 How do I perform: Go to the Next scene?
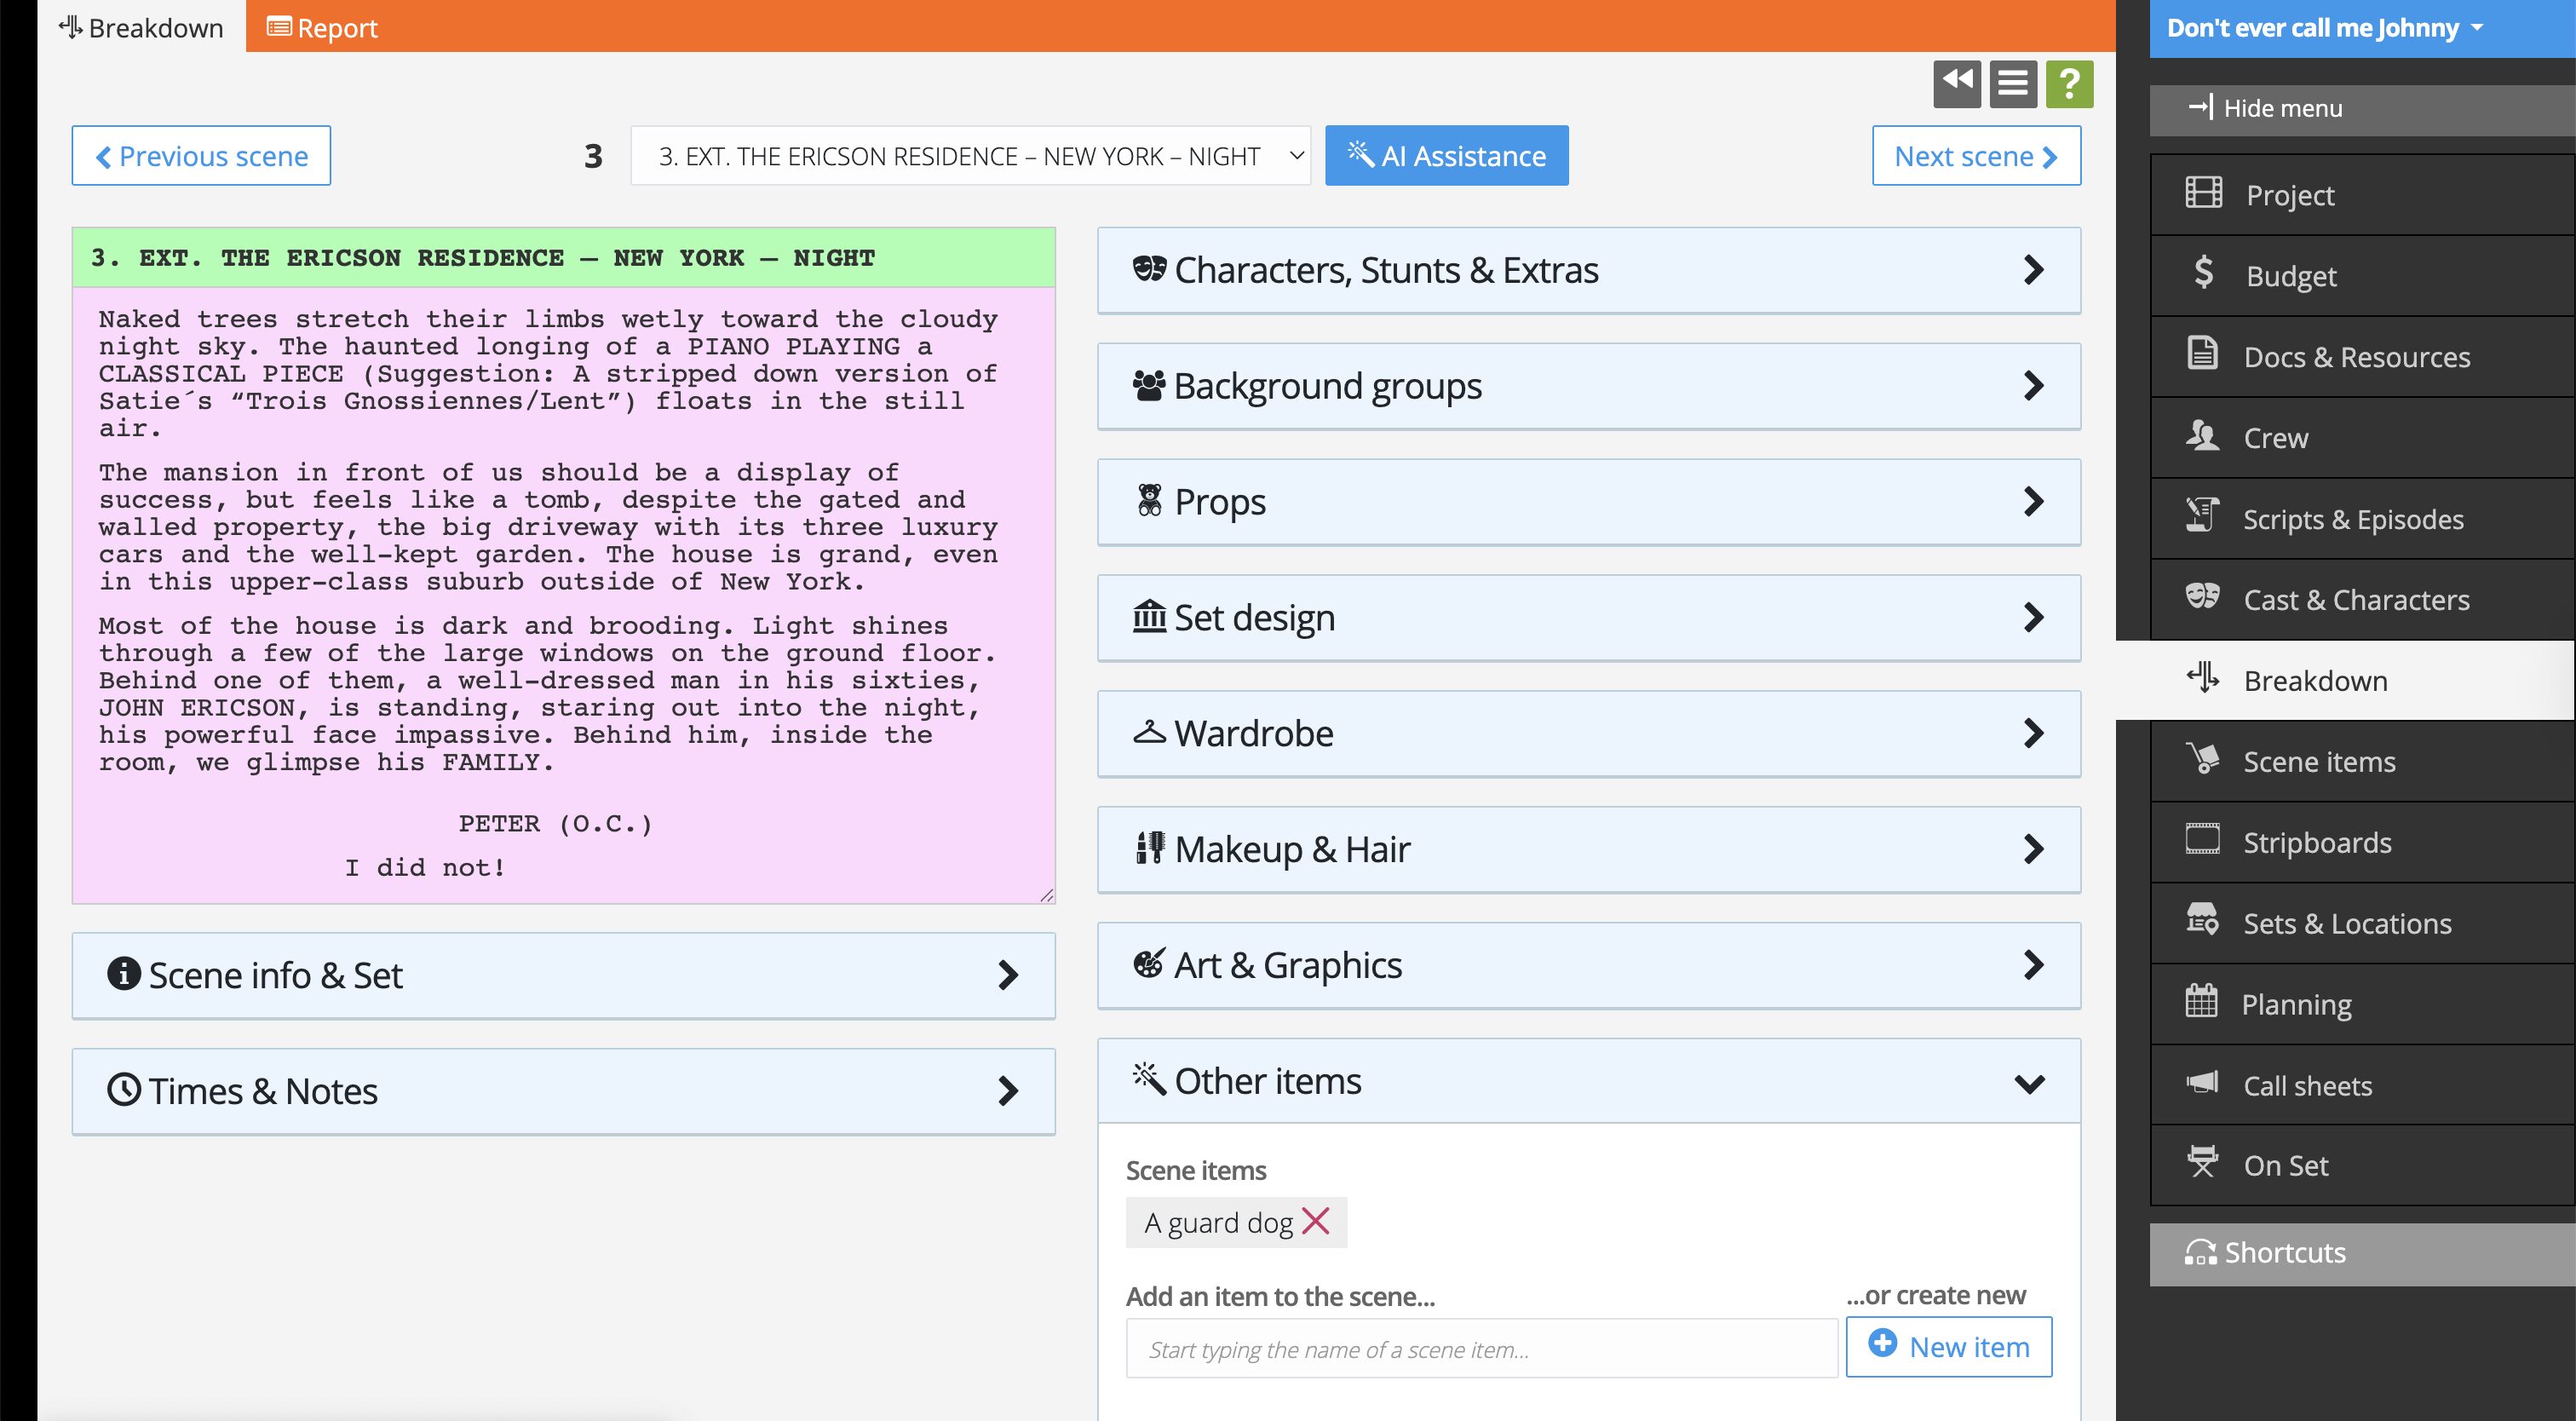pos(1975,156)
